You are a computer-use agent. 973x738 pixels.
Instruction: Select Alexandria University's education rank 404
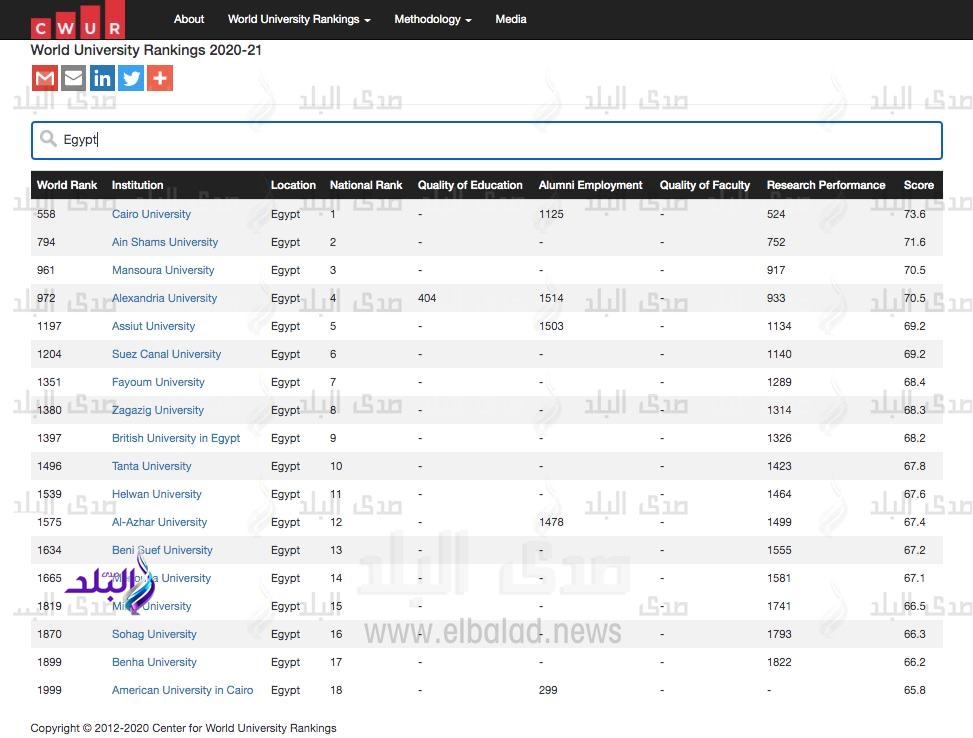[427, 298]
